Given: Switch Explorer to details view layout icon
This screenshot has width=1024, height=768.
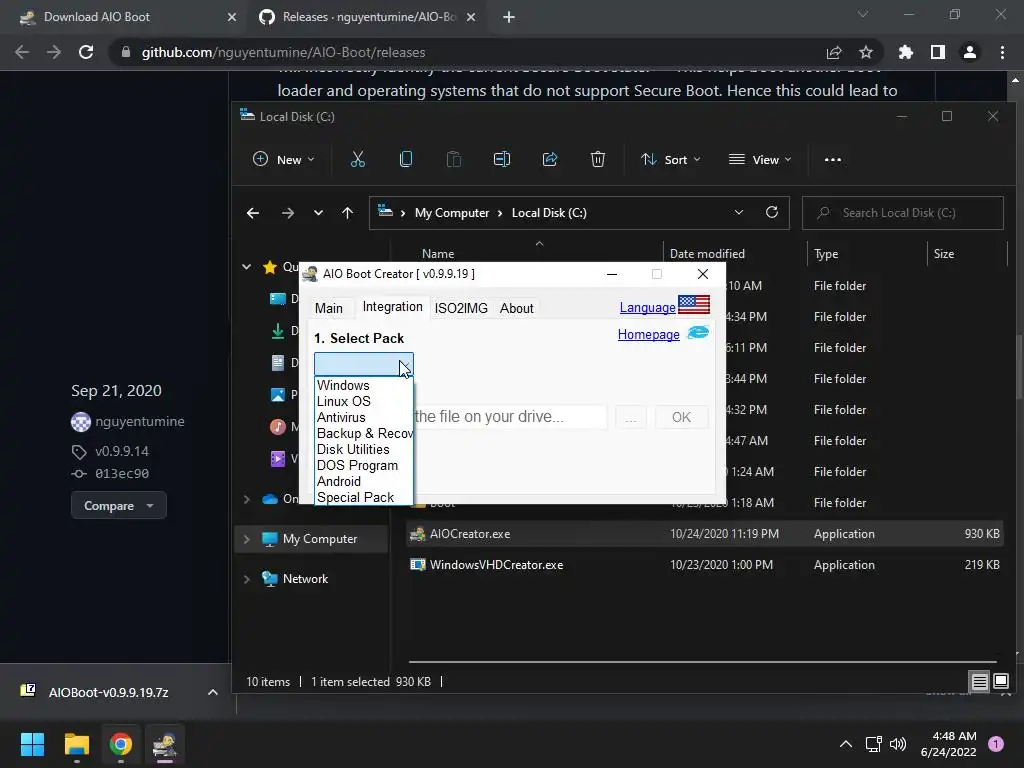Looking at the screenshot, I should pos(980,682).
